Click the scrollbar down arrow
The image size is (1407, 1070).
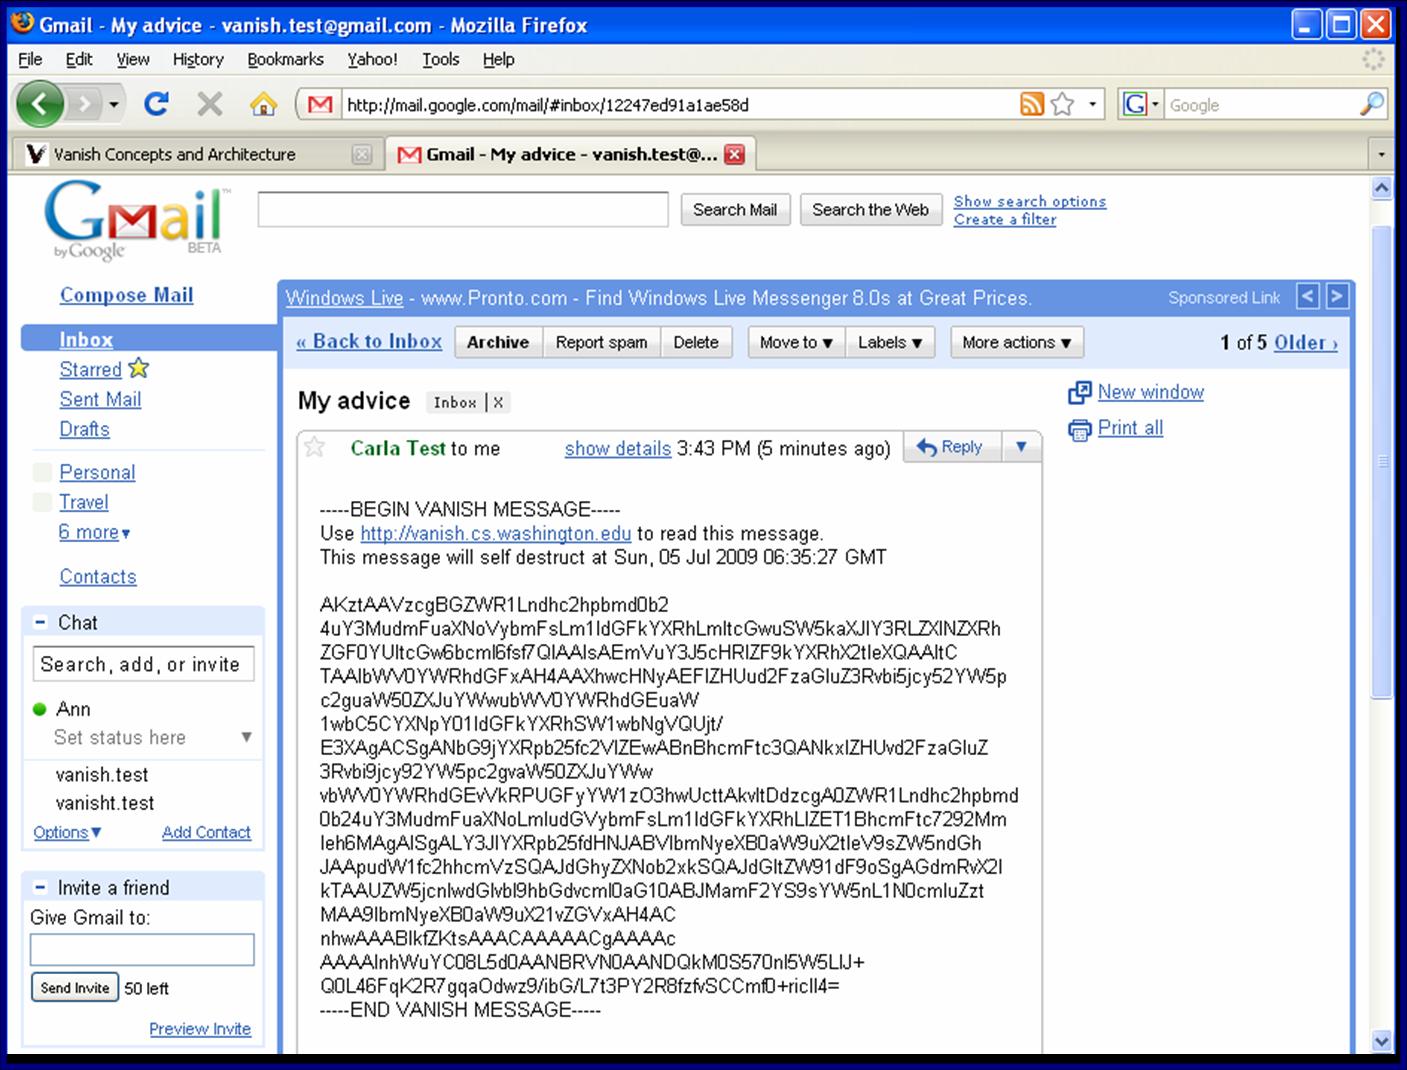point(1381,1040)
